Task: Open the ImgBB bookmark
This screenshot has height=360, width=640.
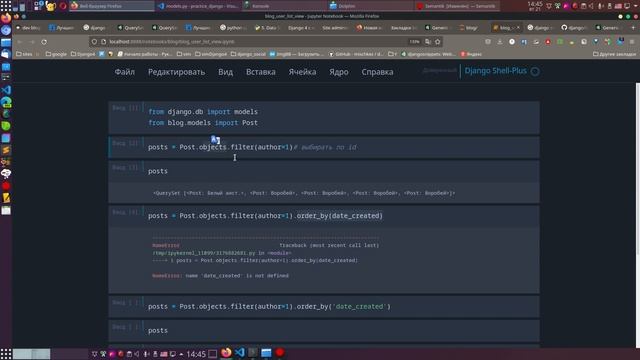Action: click(297, 54)
